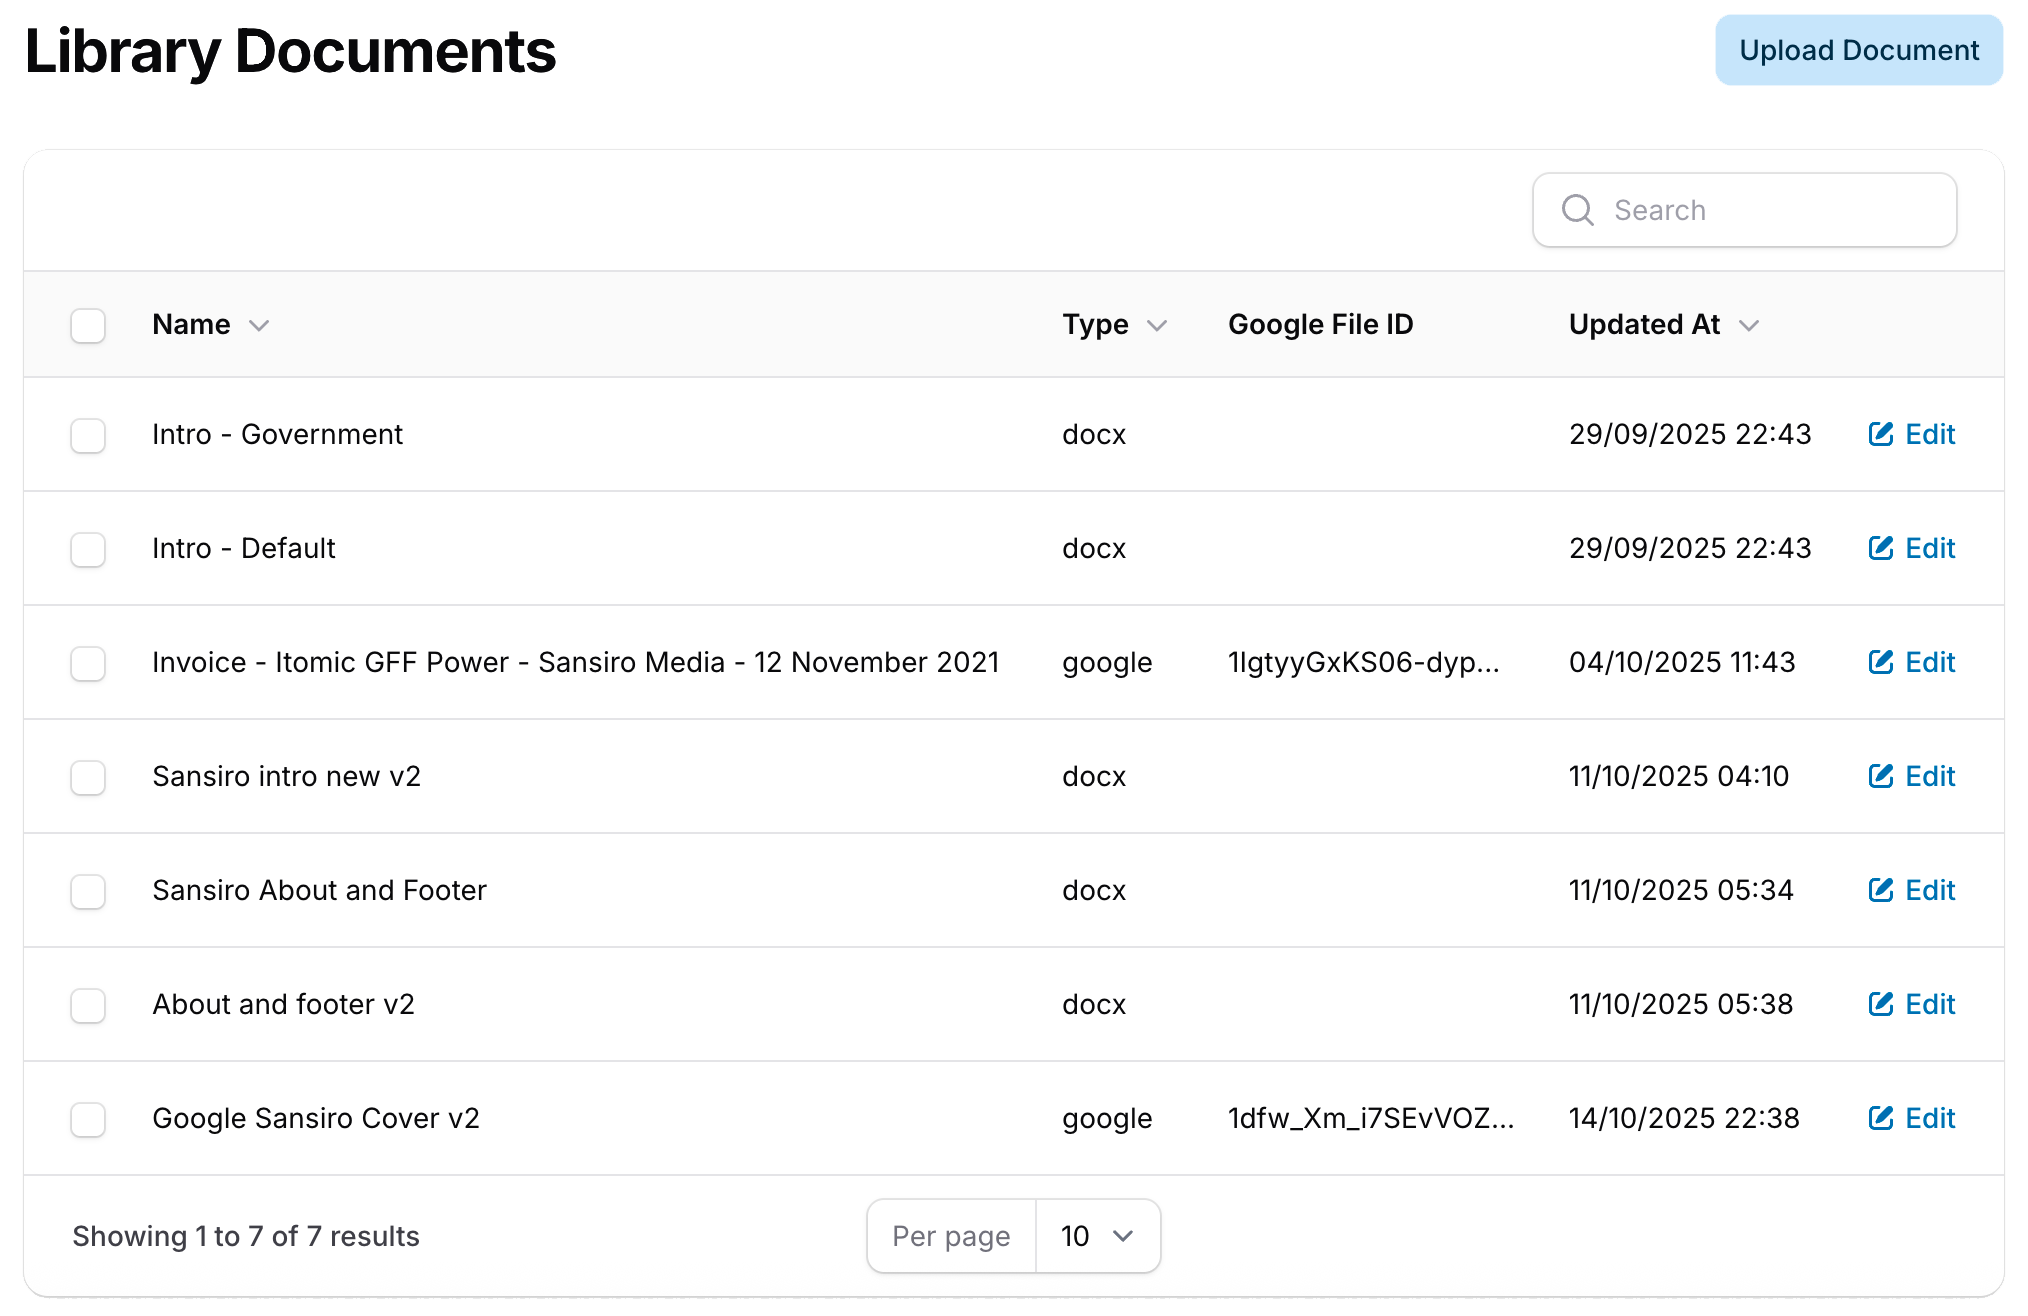
Task: Click edit pencil icon for Intro - Government
Action: (1880, 434)
